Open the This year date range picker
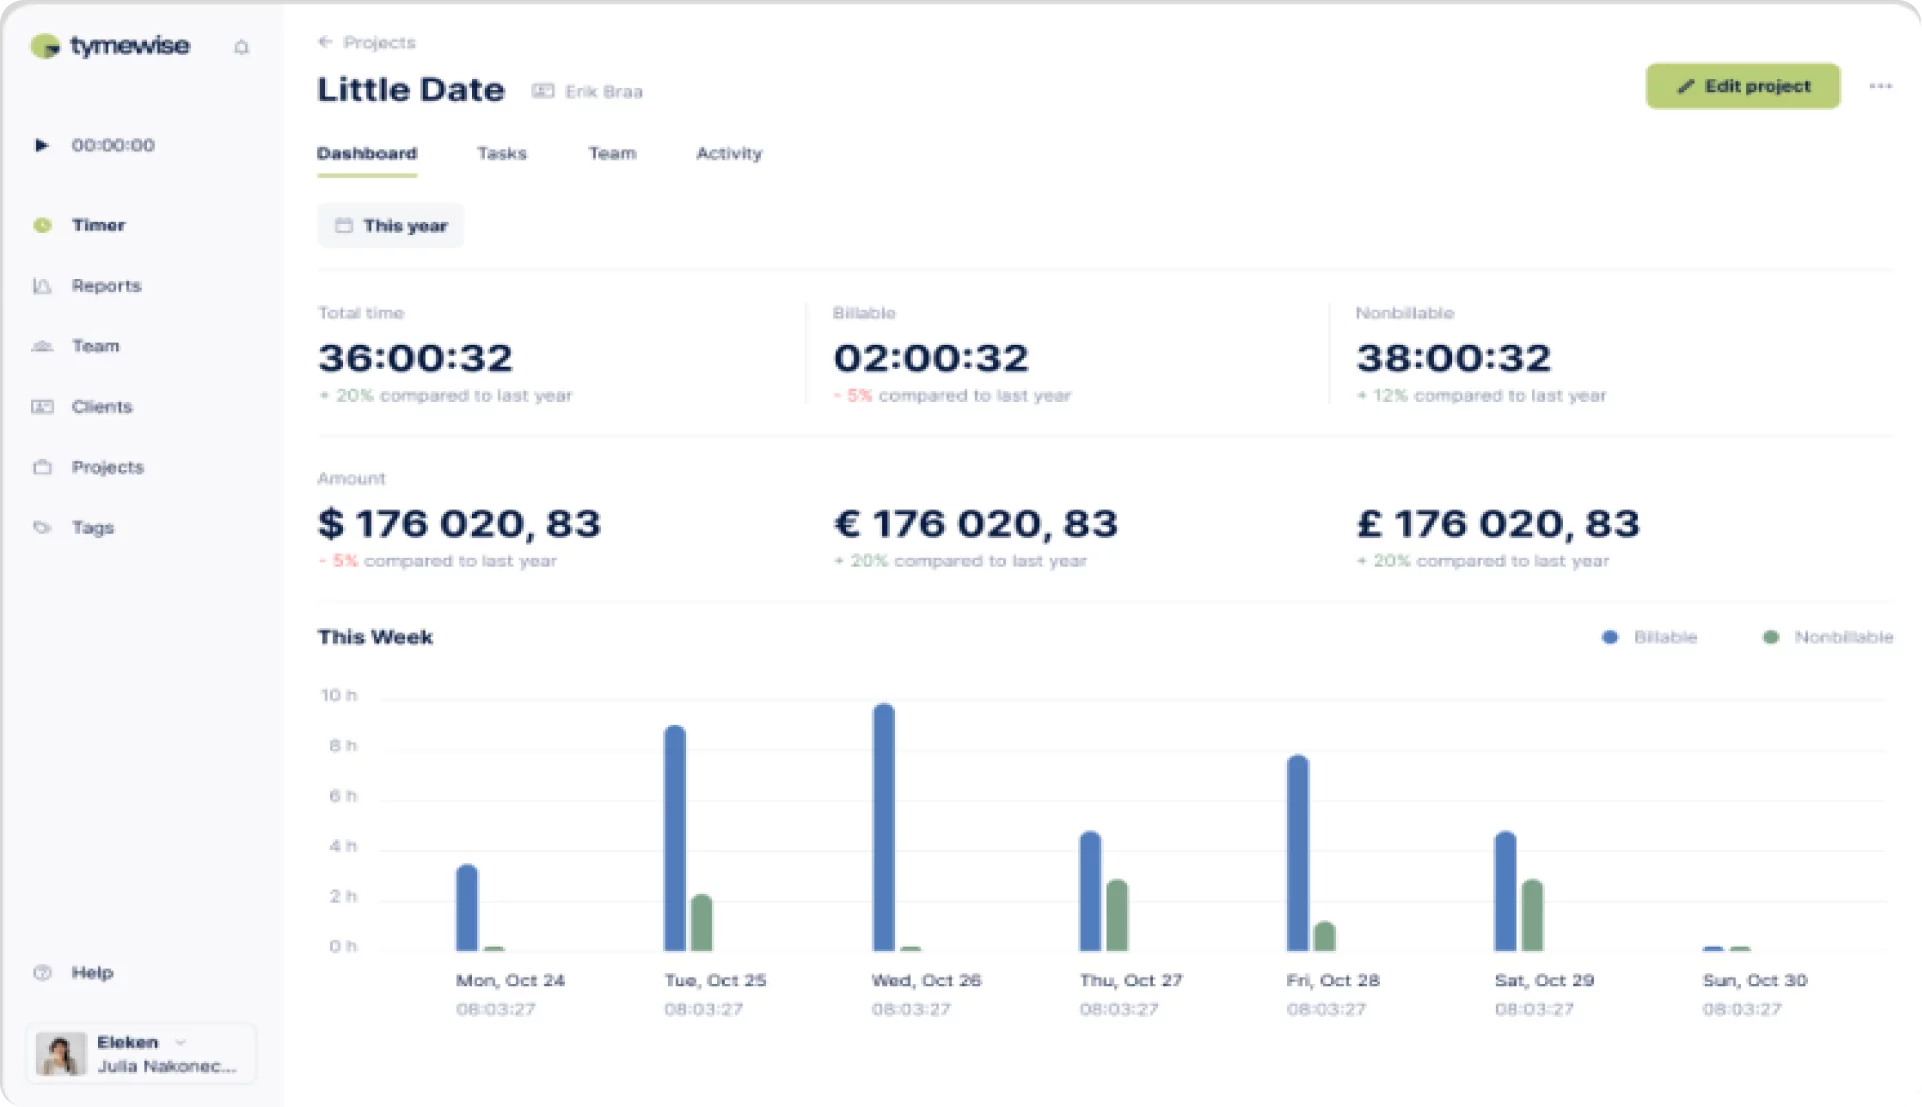The width and height of the screenshot is (1922, 1107). [x=390, y=226]
